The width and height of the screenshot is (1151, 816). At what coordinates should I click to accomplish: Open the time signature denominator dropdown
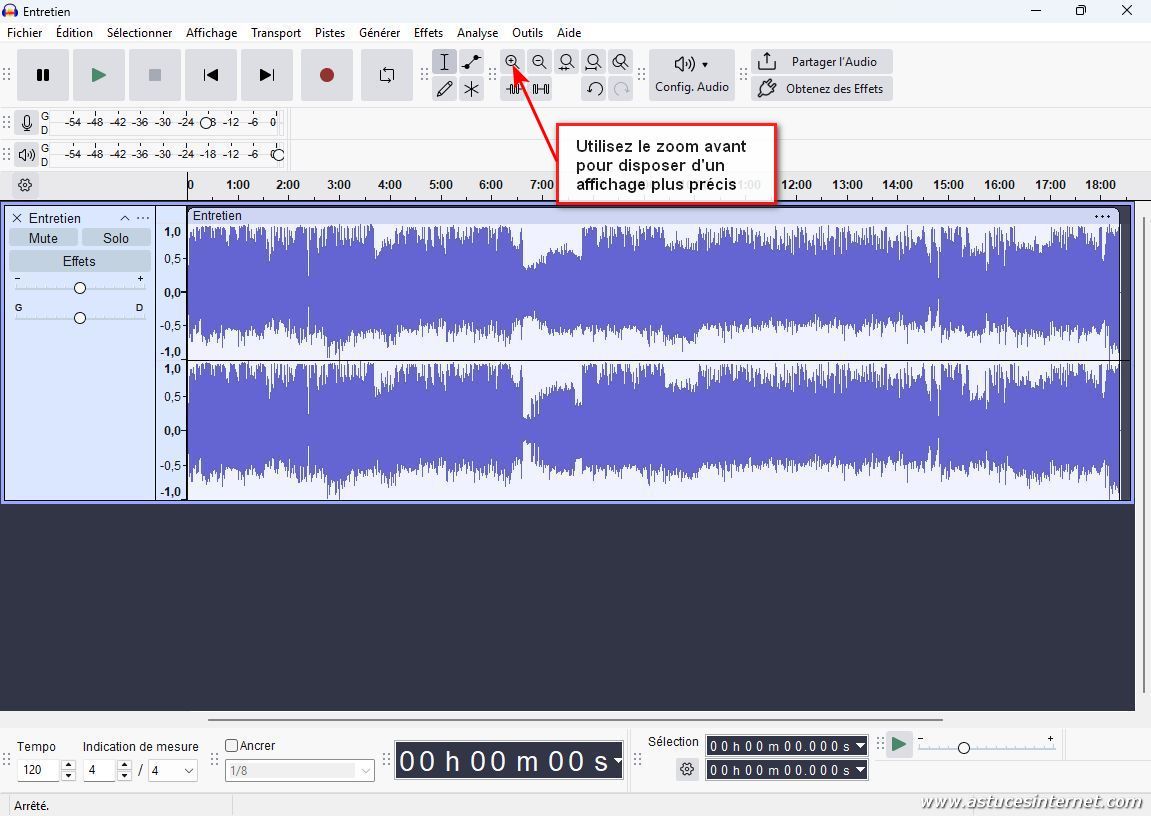[x=172, y=770]
